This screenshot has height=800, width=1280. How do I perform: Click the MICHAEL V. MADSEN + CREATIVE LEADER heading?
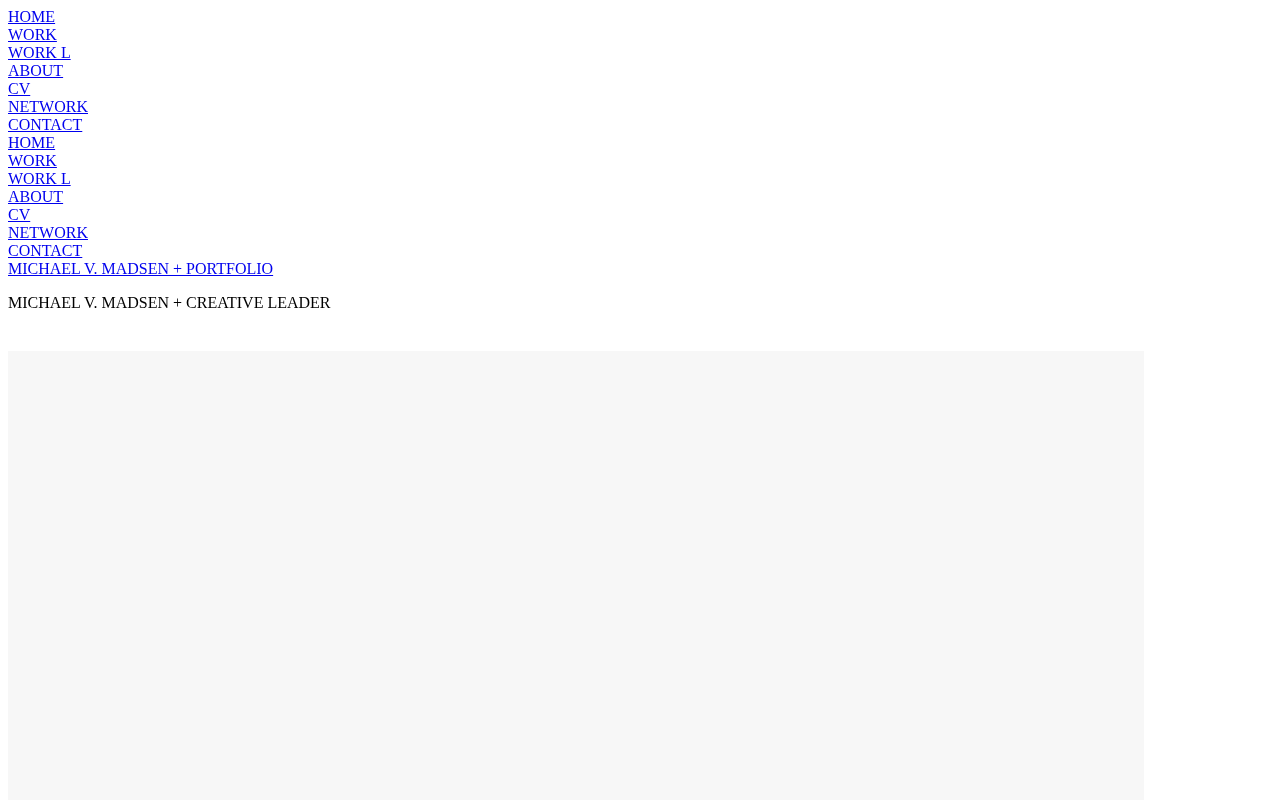point(169,303)
